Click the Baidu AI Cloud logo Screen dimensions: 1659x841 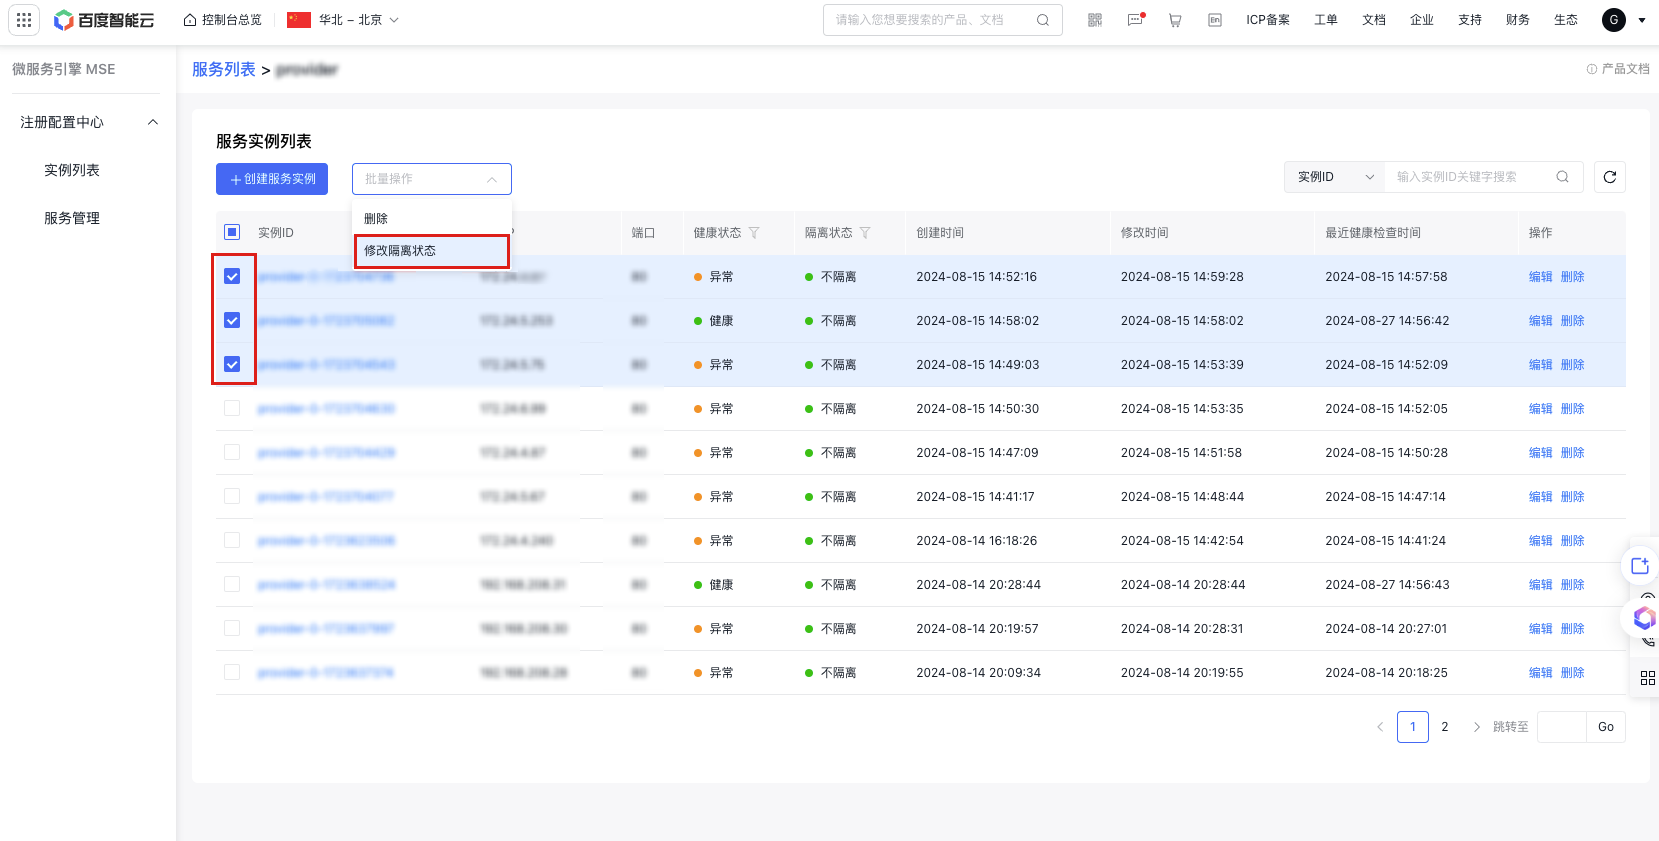pos(104,20)
